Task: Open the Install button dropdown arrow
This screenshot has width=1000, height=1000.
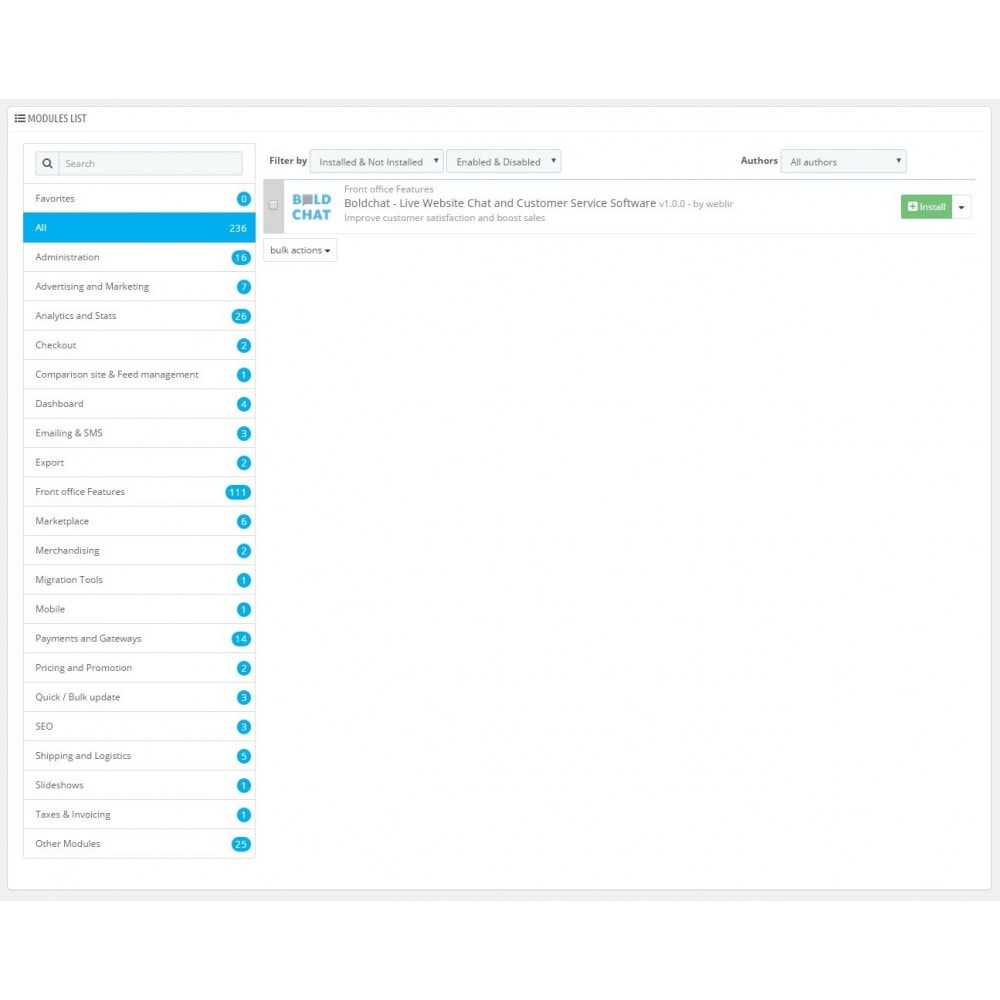Action: click(x=961, y=207)
